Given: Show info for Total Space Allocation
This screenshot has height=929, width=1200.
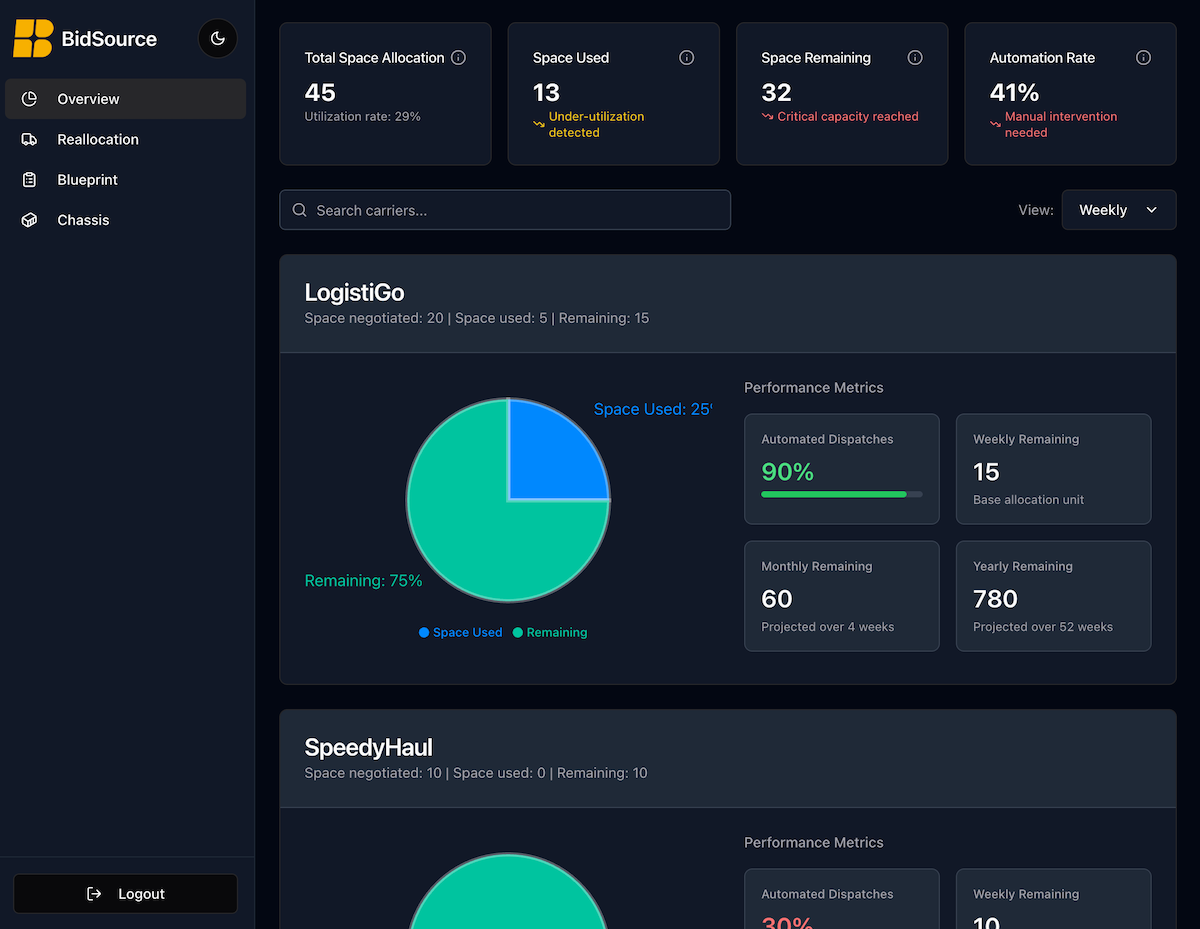Looking at the screenshot, I should [x=458, y=58].
